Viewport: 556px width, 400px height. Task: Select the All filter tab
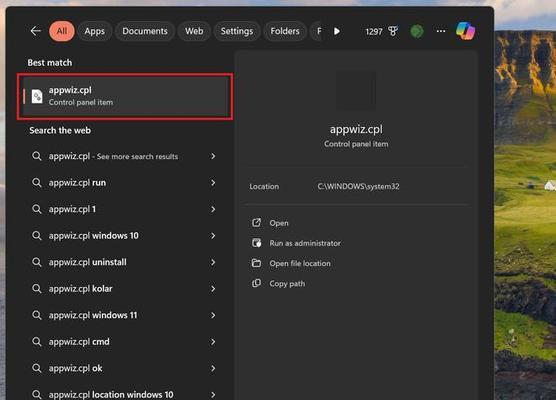(x=62, y=31)
